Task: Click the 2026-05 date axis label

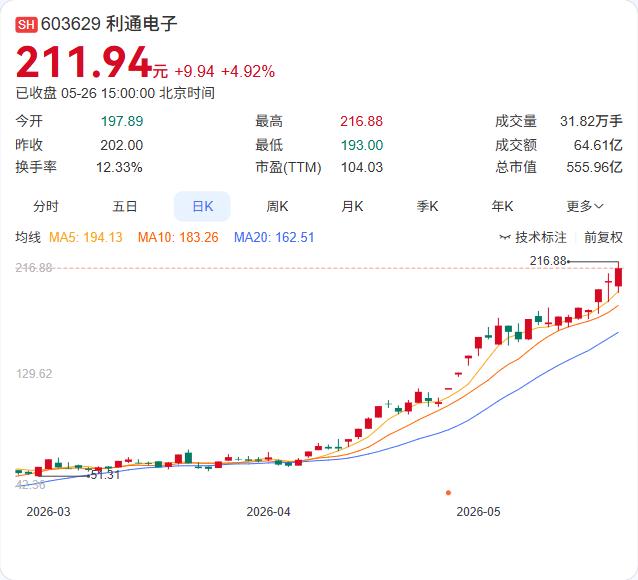Action: [478, 512]
